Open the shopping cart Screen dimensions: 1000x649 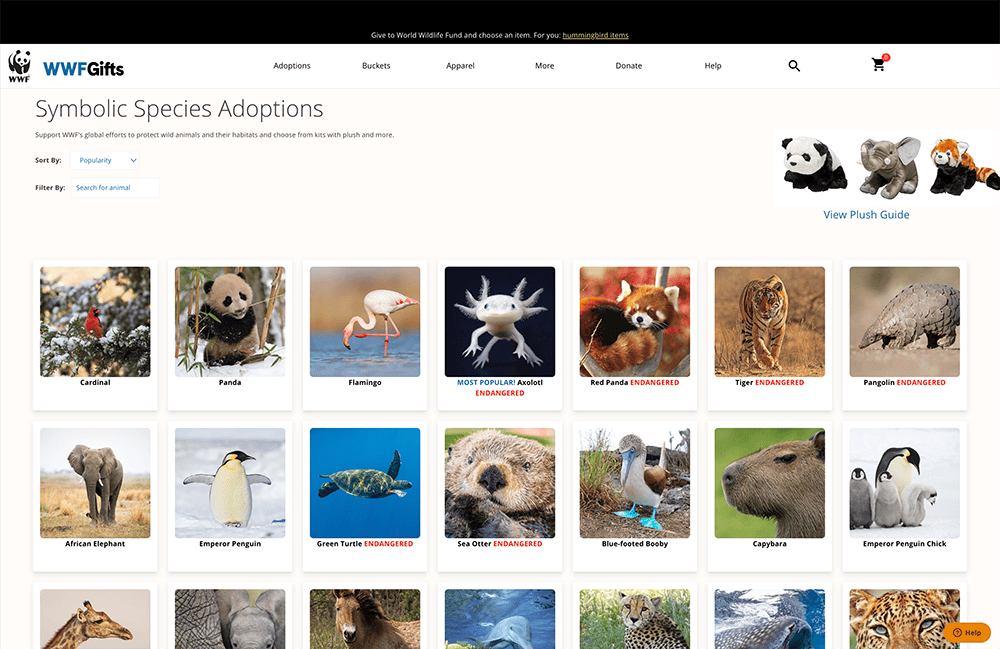(878, 65)
